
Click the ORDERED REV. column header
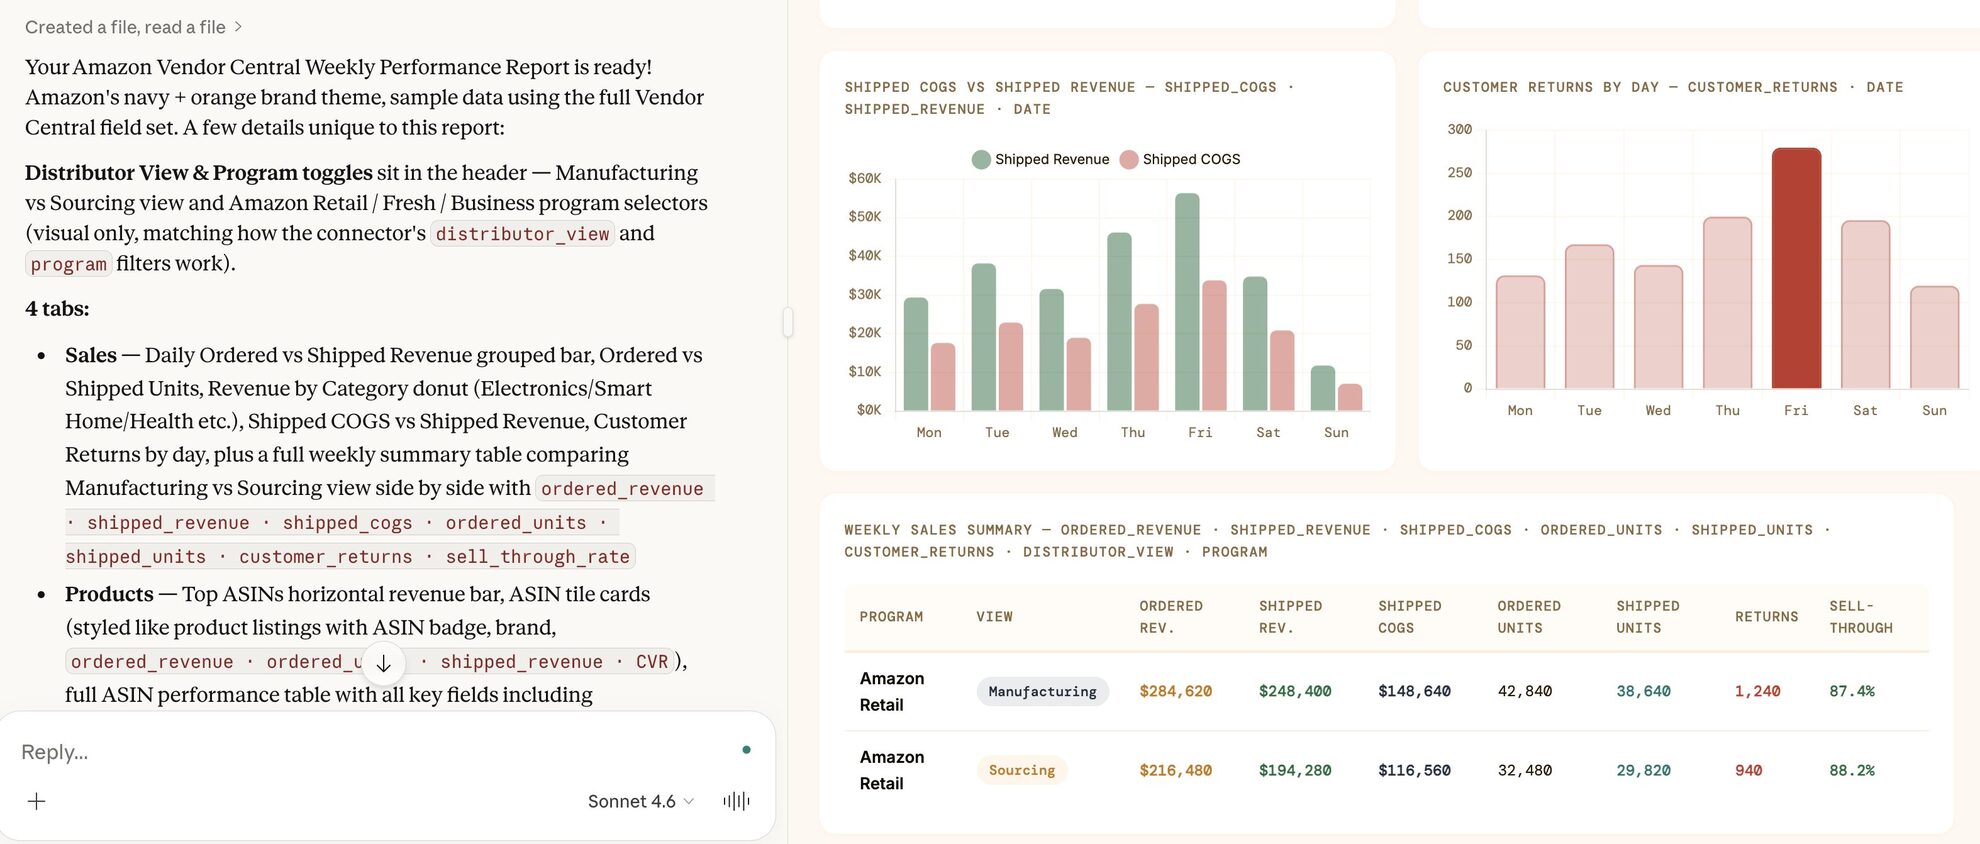tap(1171, 617)
